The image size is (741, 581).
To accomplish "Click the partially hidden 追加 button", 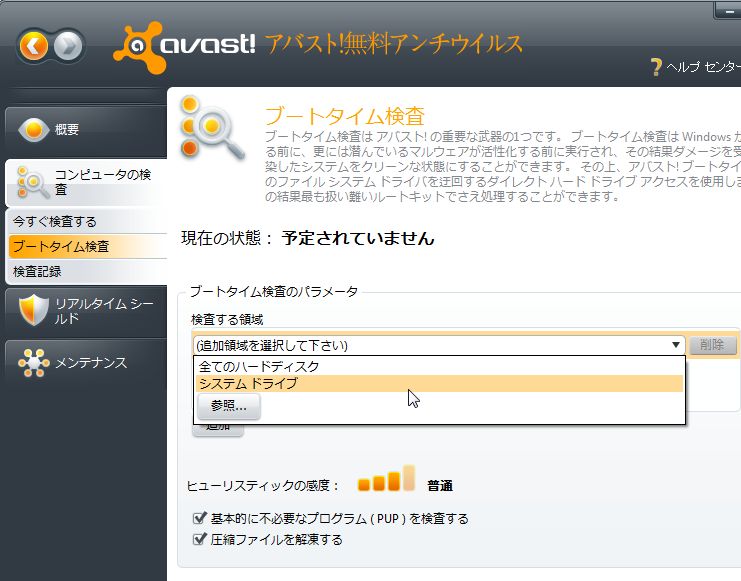I will tap(218, 430).
